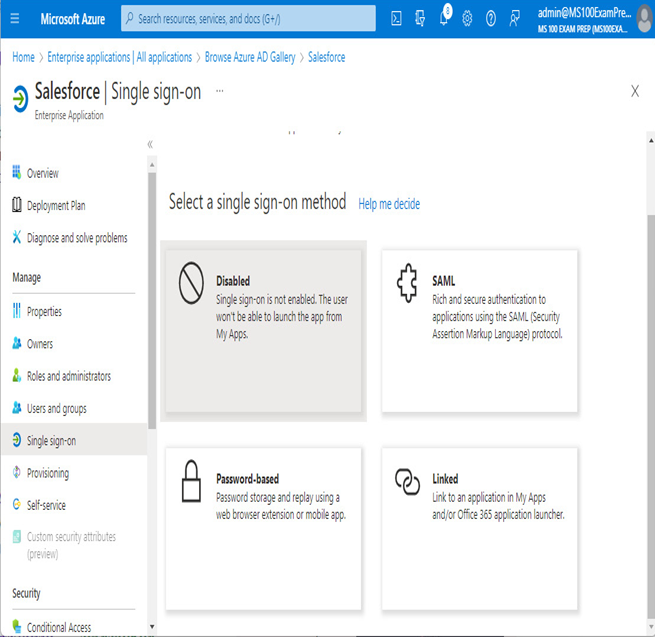Open the Directories and subscriptions filter icon

pos(420,18)
